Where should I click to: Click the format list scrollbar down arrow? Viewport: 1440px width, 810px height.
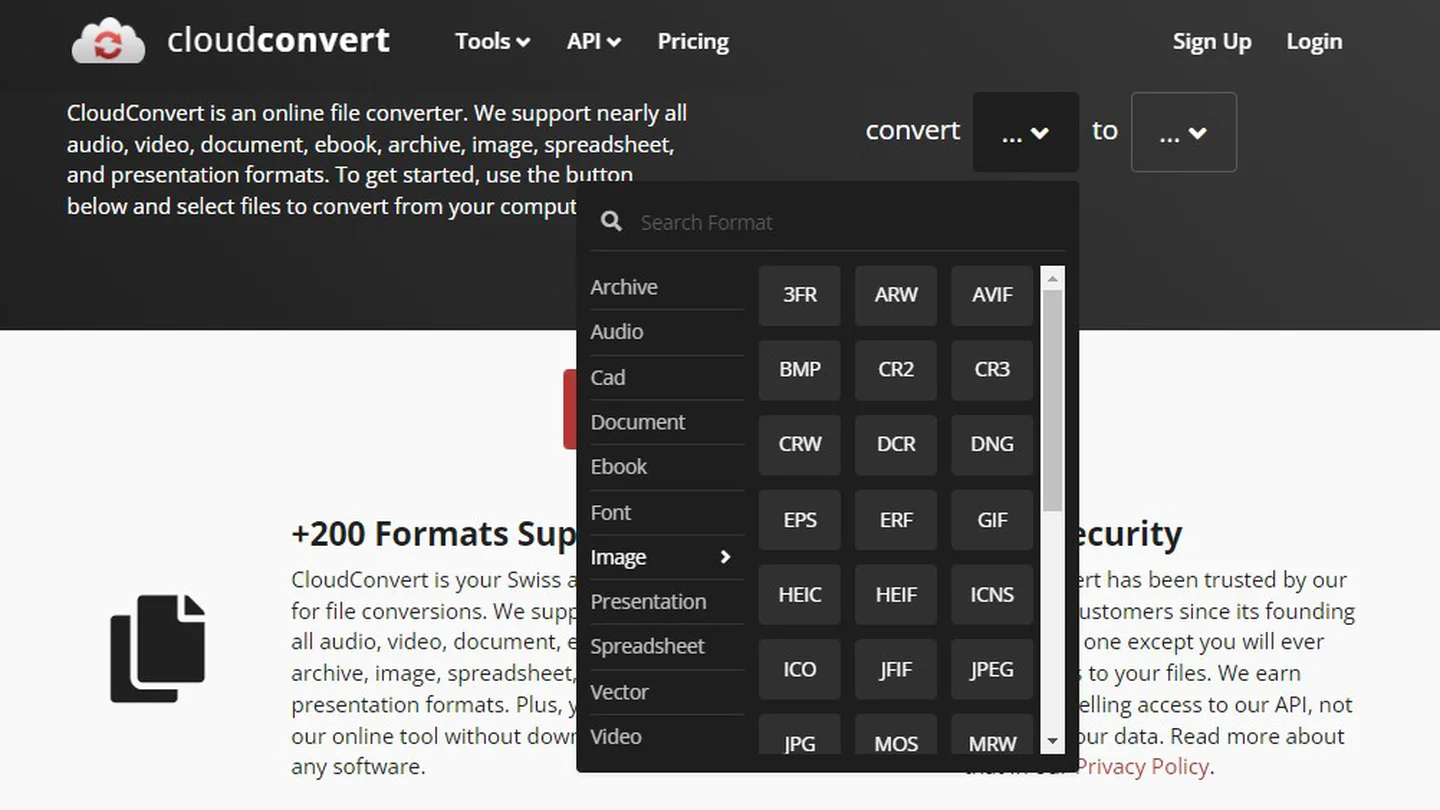(1052, 742)
